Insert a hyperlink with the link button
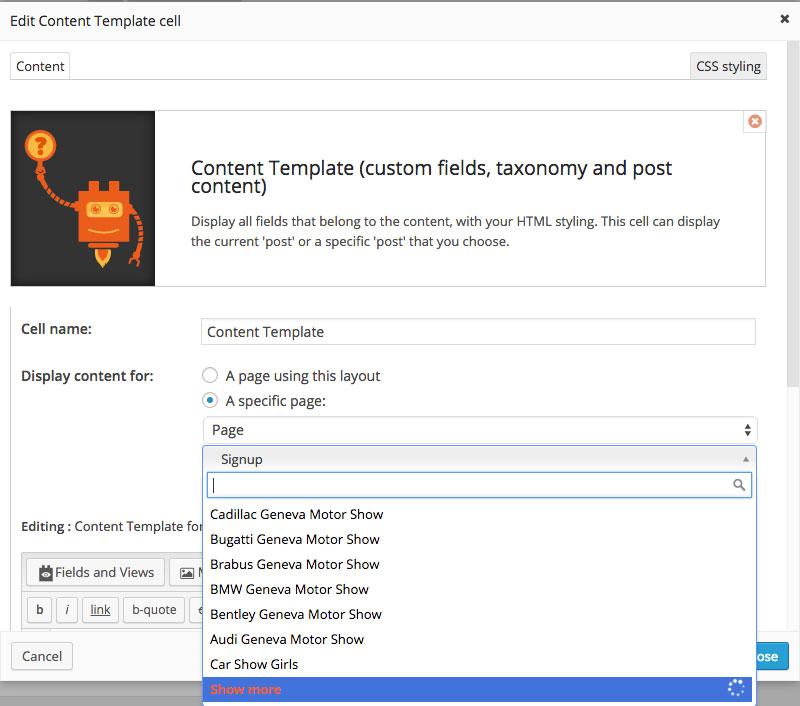This screenshot has height=706, width=800. coord(99,609)
